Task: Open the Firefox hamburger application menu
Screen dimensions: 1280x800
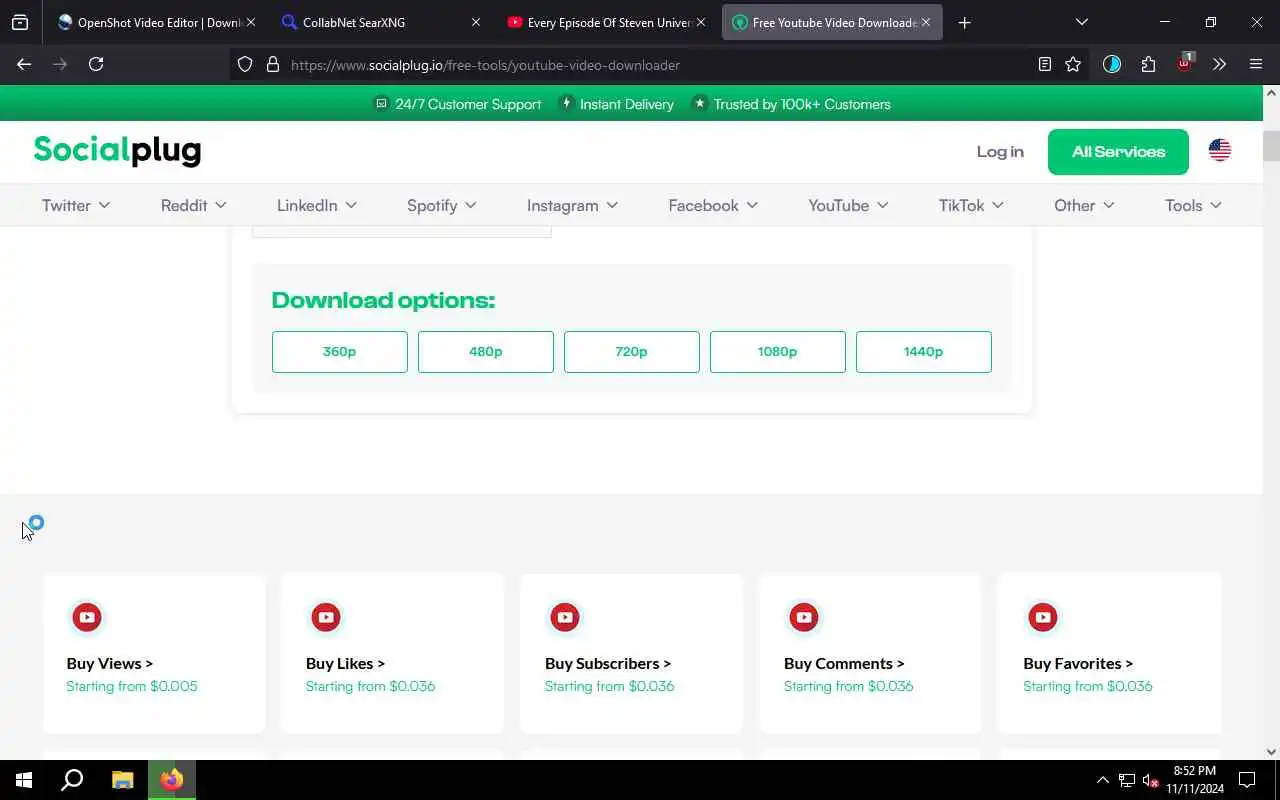Action: pyautogui.click(x=1256, y=64)
